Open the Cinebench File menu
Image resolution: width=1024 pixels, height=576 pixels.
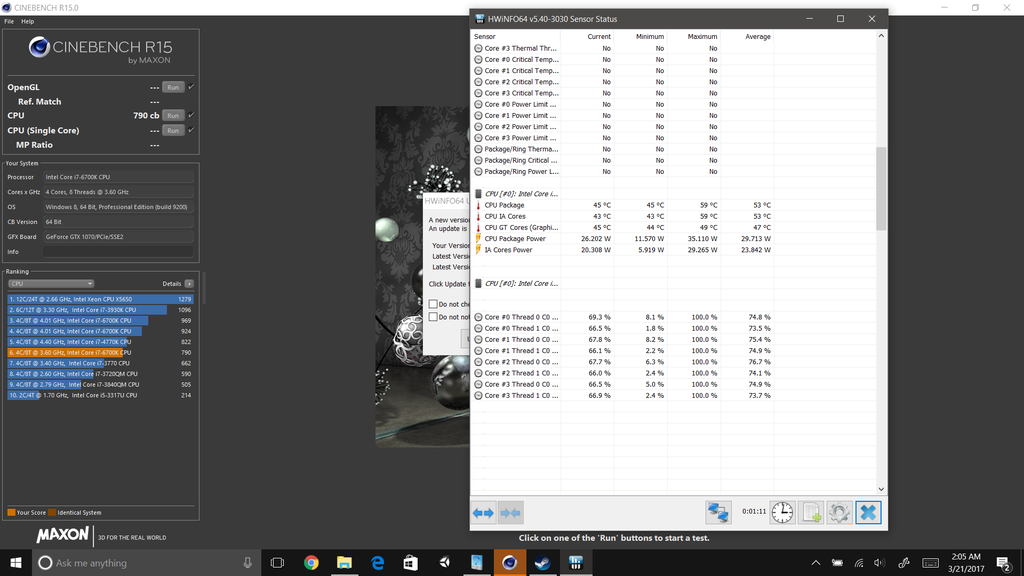[9, 22]
